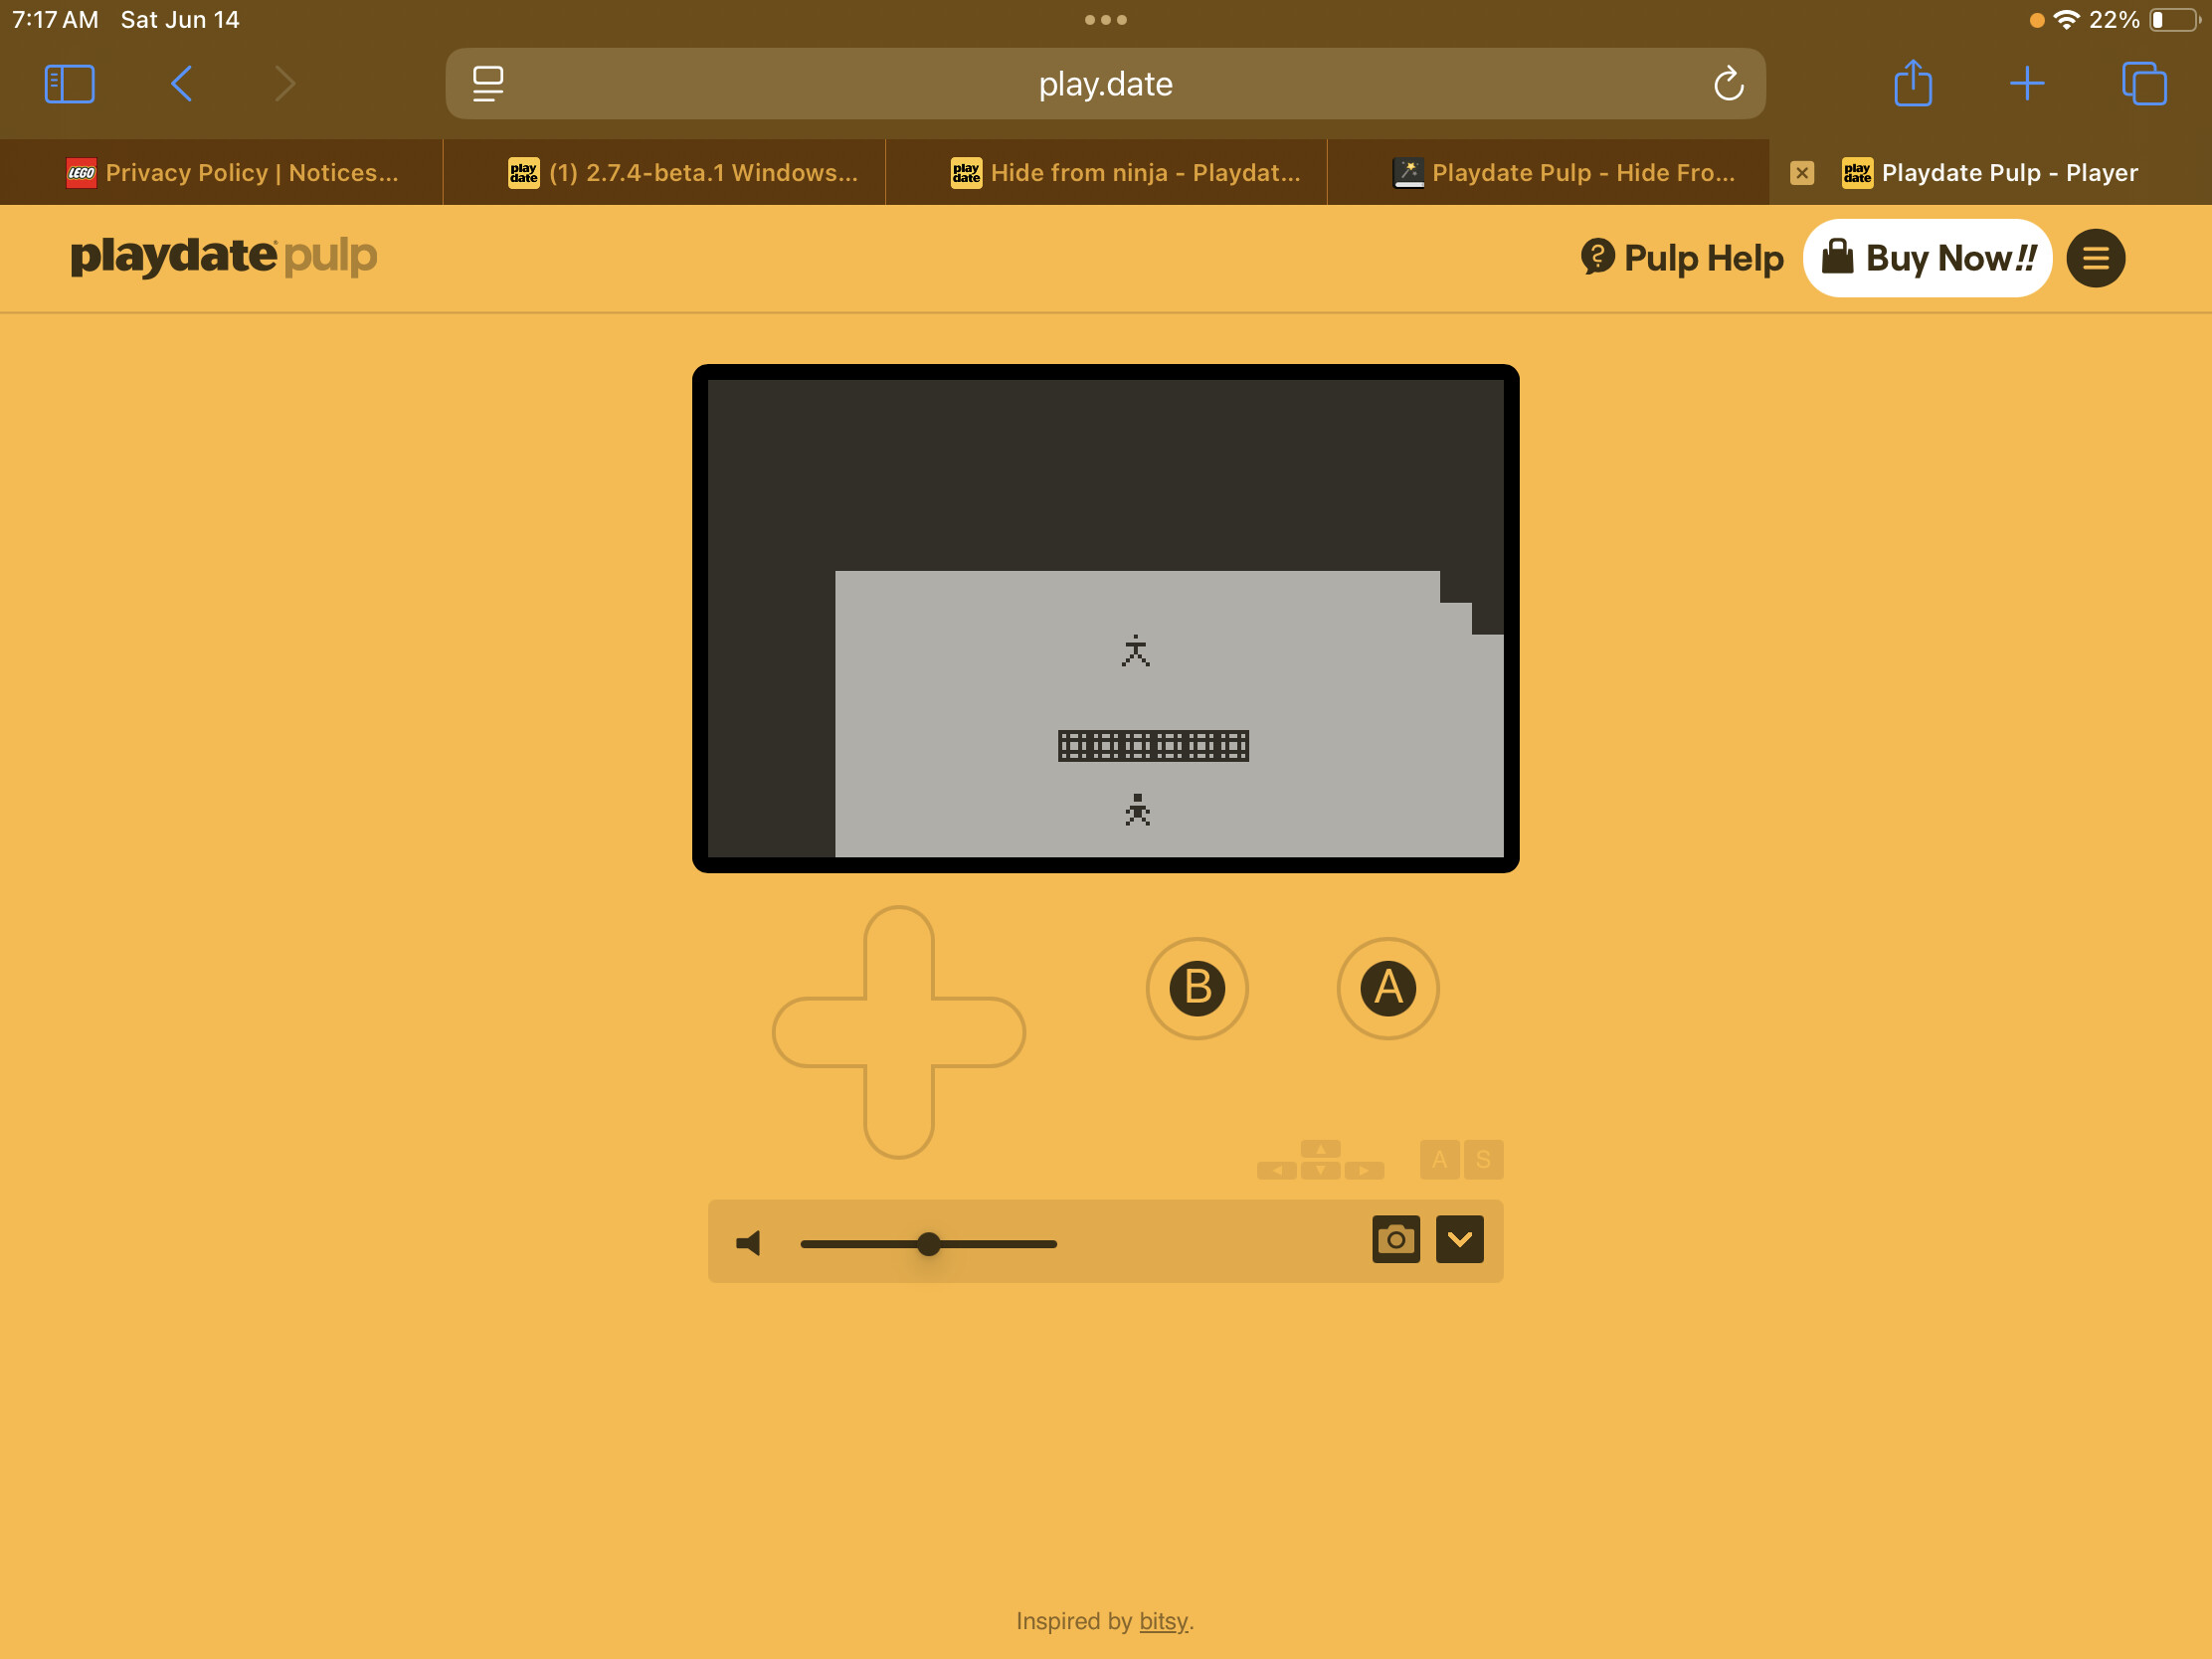This screenshot has height=1659, width=2212.
Task: Open the hamburger menu in the header
Action: [x=2095, y=258]
